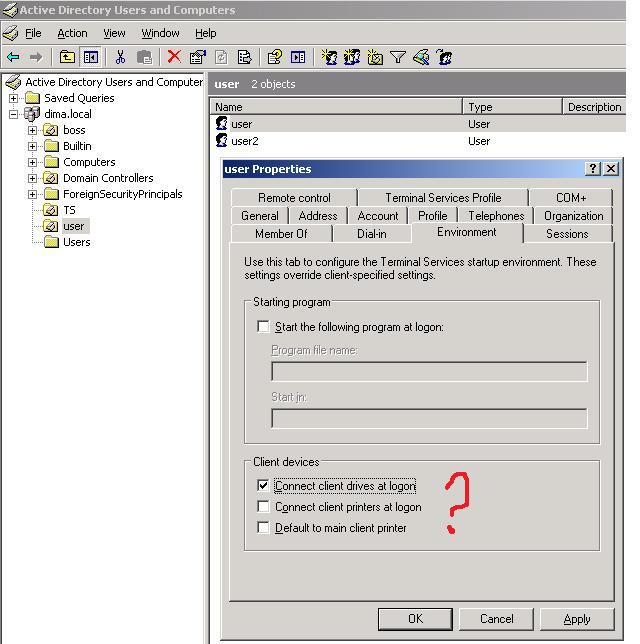Click the Forward arrow toolbar icon

[x=36, y=57]
